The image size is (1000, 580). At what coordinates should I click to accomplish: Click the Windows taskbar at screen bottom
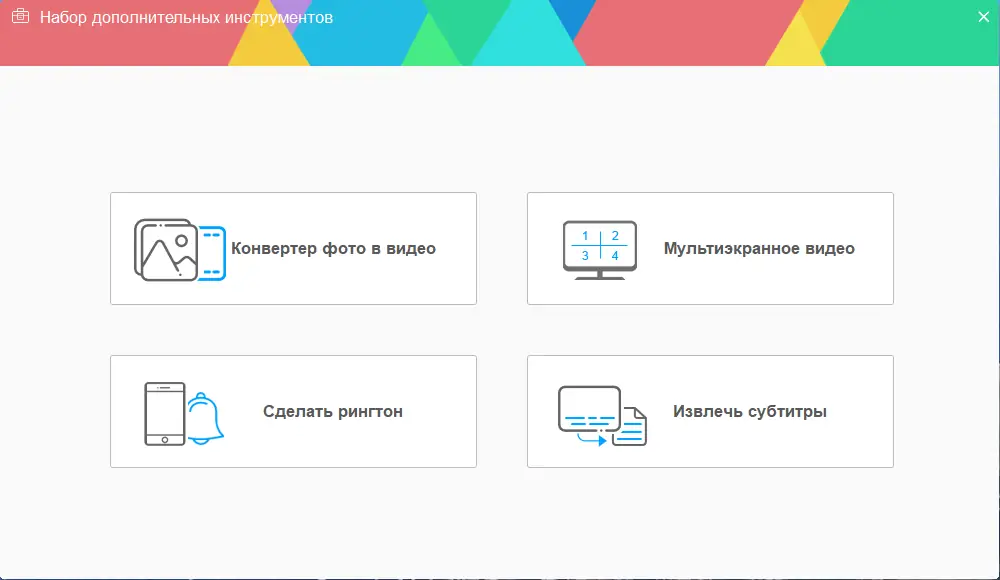[500, 575]
